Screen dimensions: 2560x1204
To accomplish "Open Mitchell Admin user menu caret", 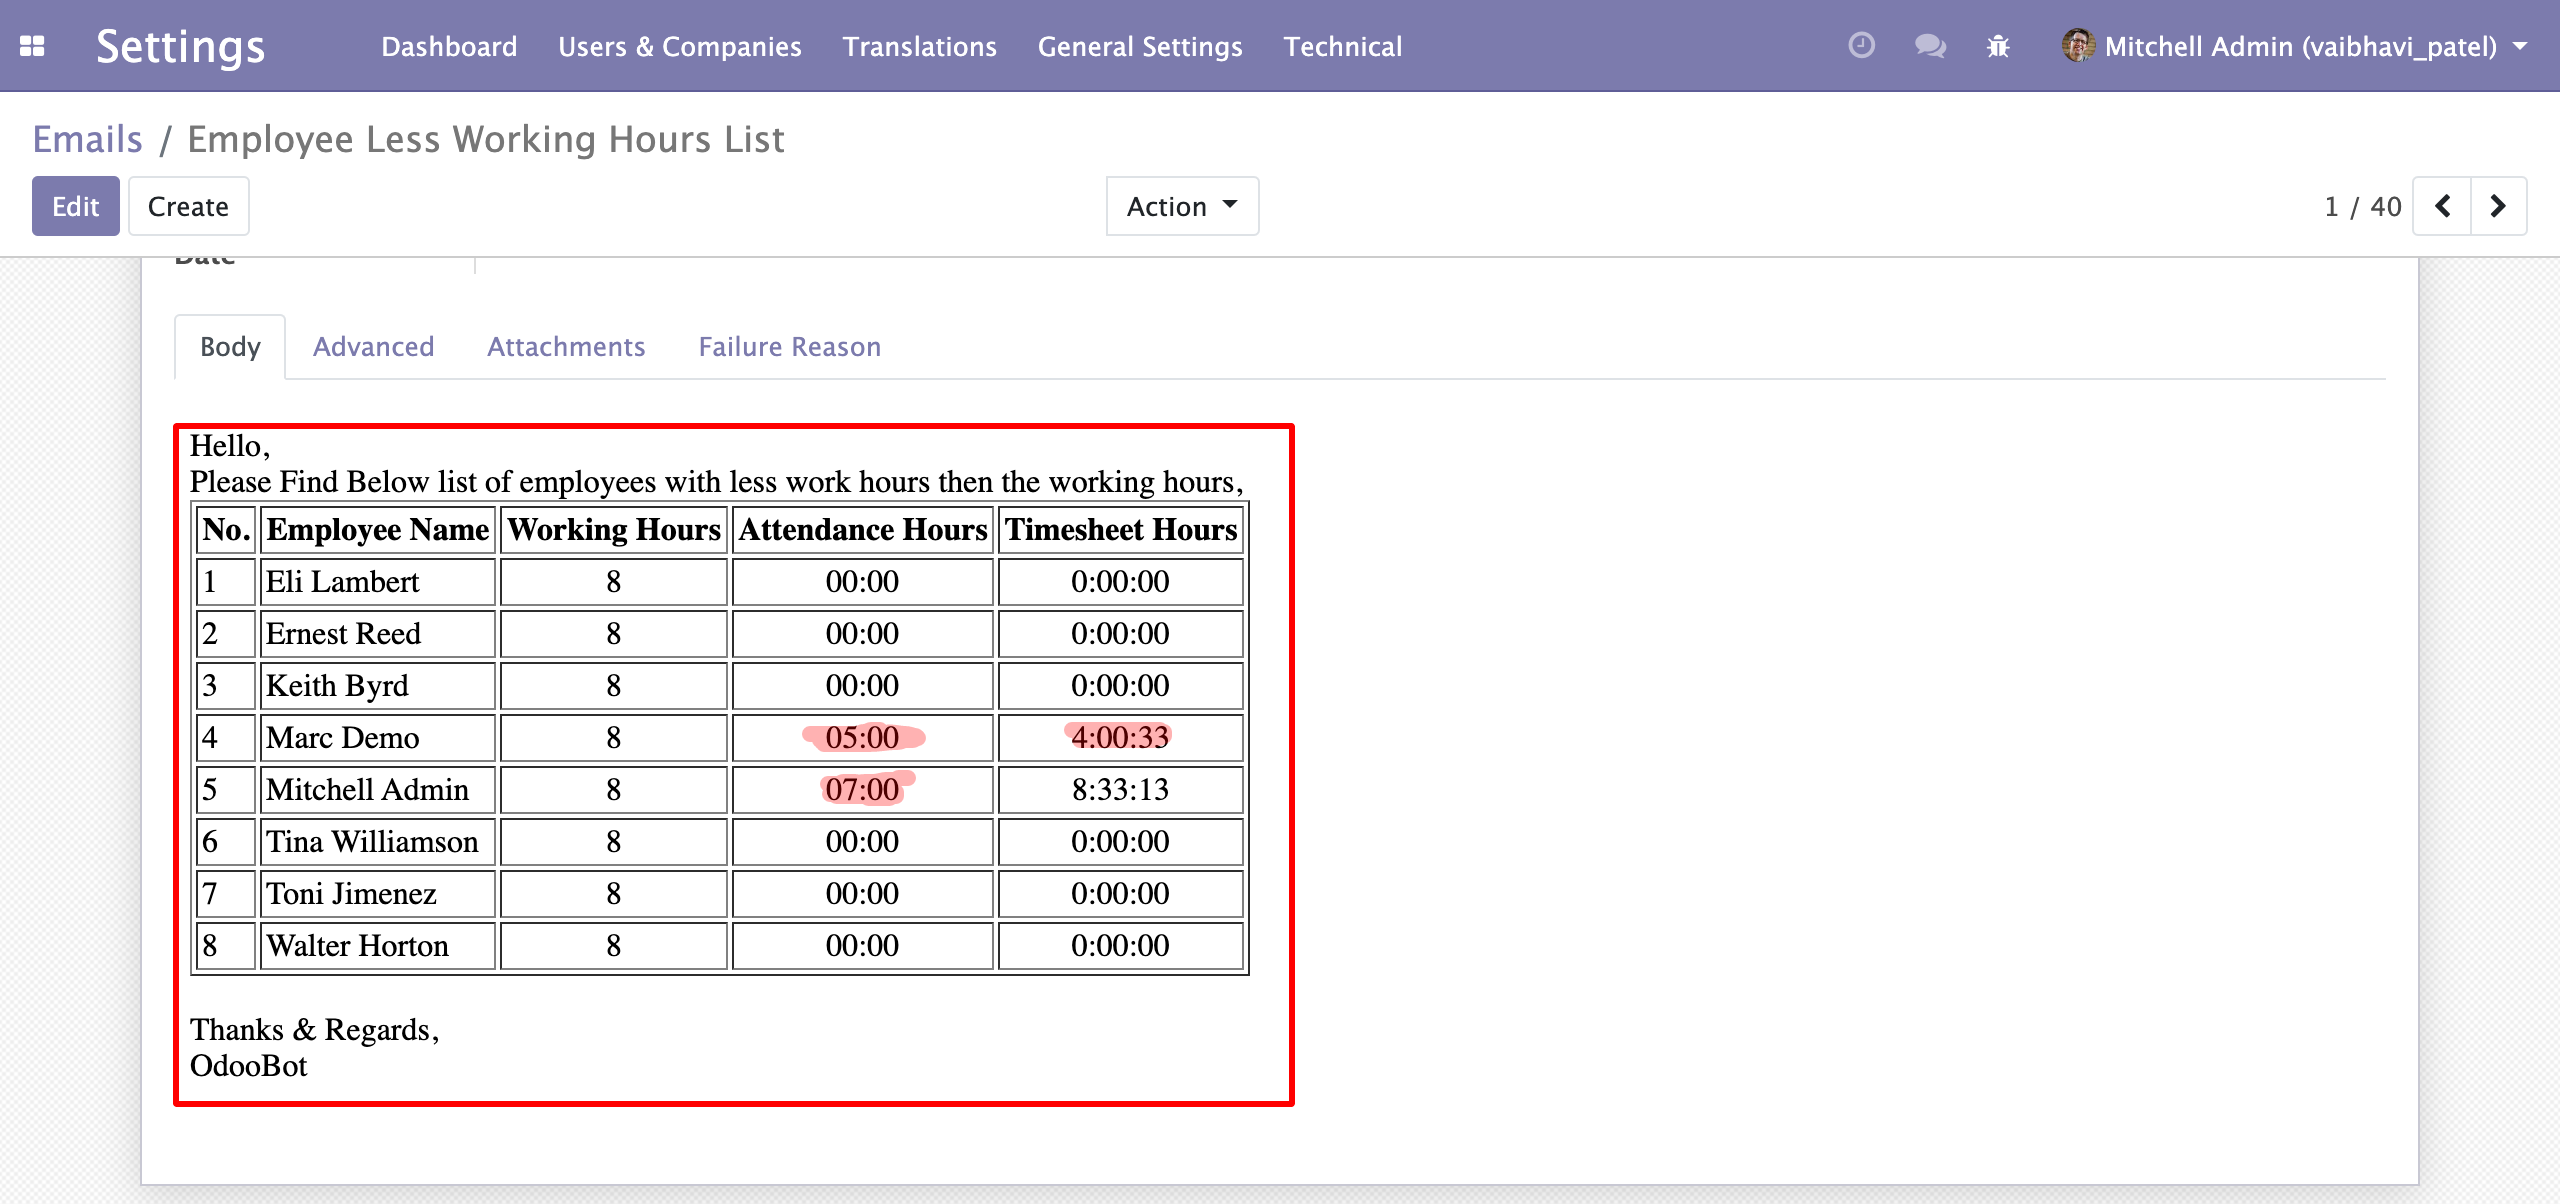I will click(2521, 46).
